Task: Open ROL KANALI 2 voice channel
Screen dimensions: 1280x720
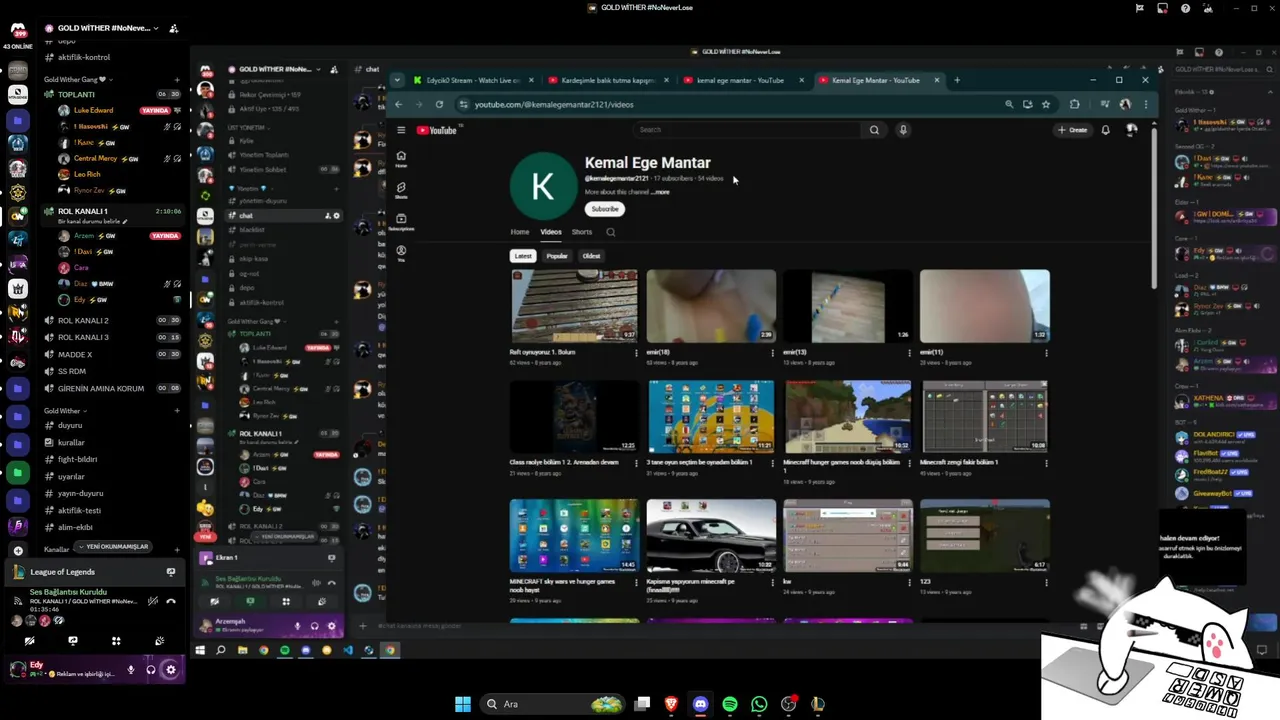Action: coord(113,320)
